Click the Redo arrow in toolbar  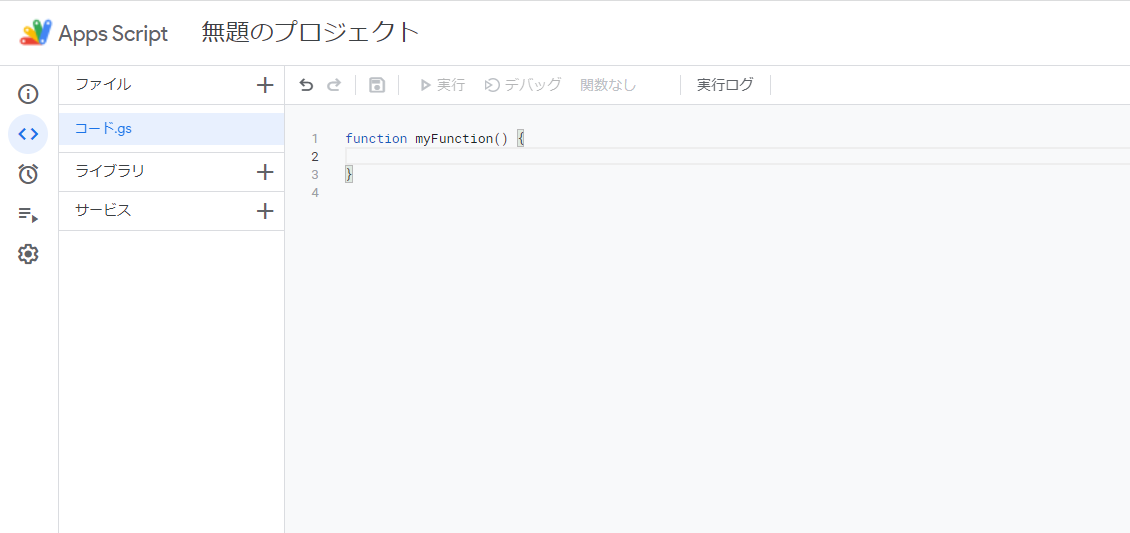[x=334, y=85]
